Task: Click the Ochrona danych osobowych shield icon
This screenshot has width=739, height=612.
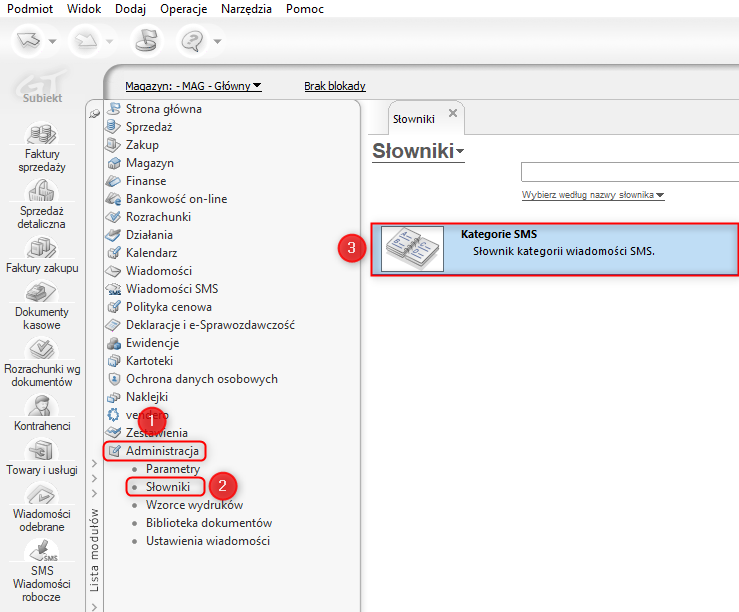Action: (x=114, y=379)
